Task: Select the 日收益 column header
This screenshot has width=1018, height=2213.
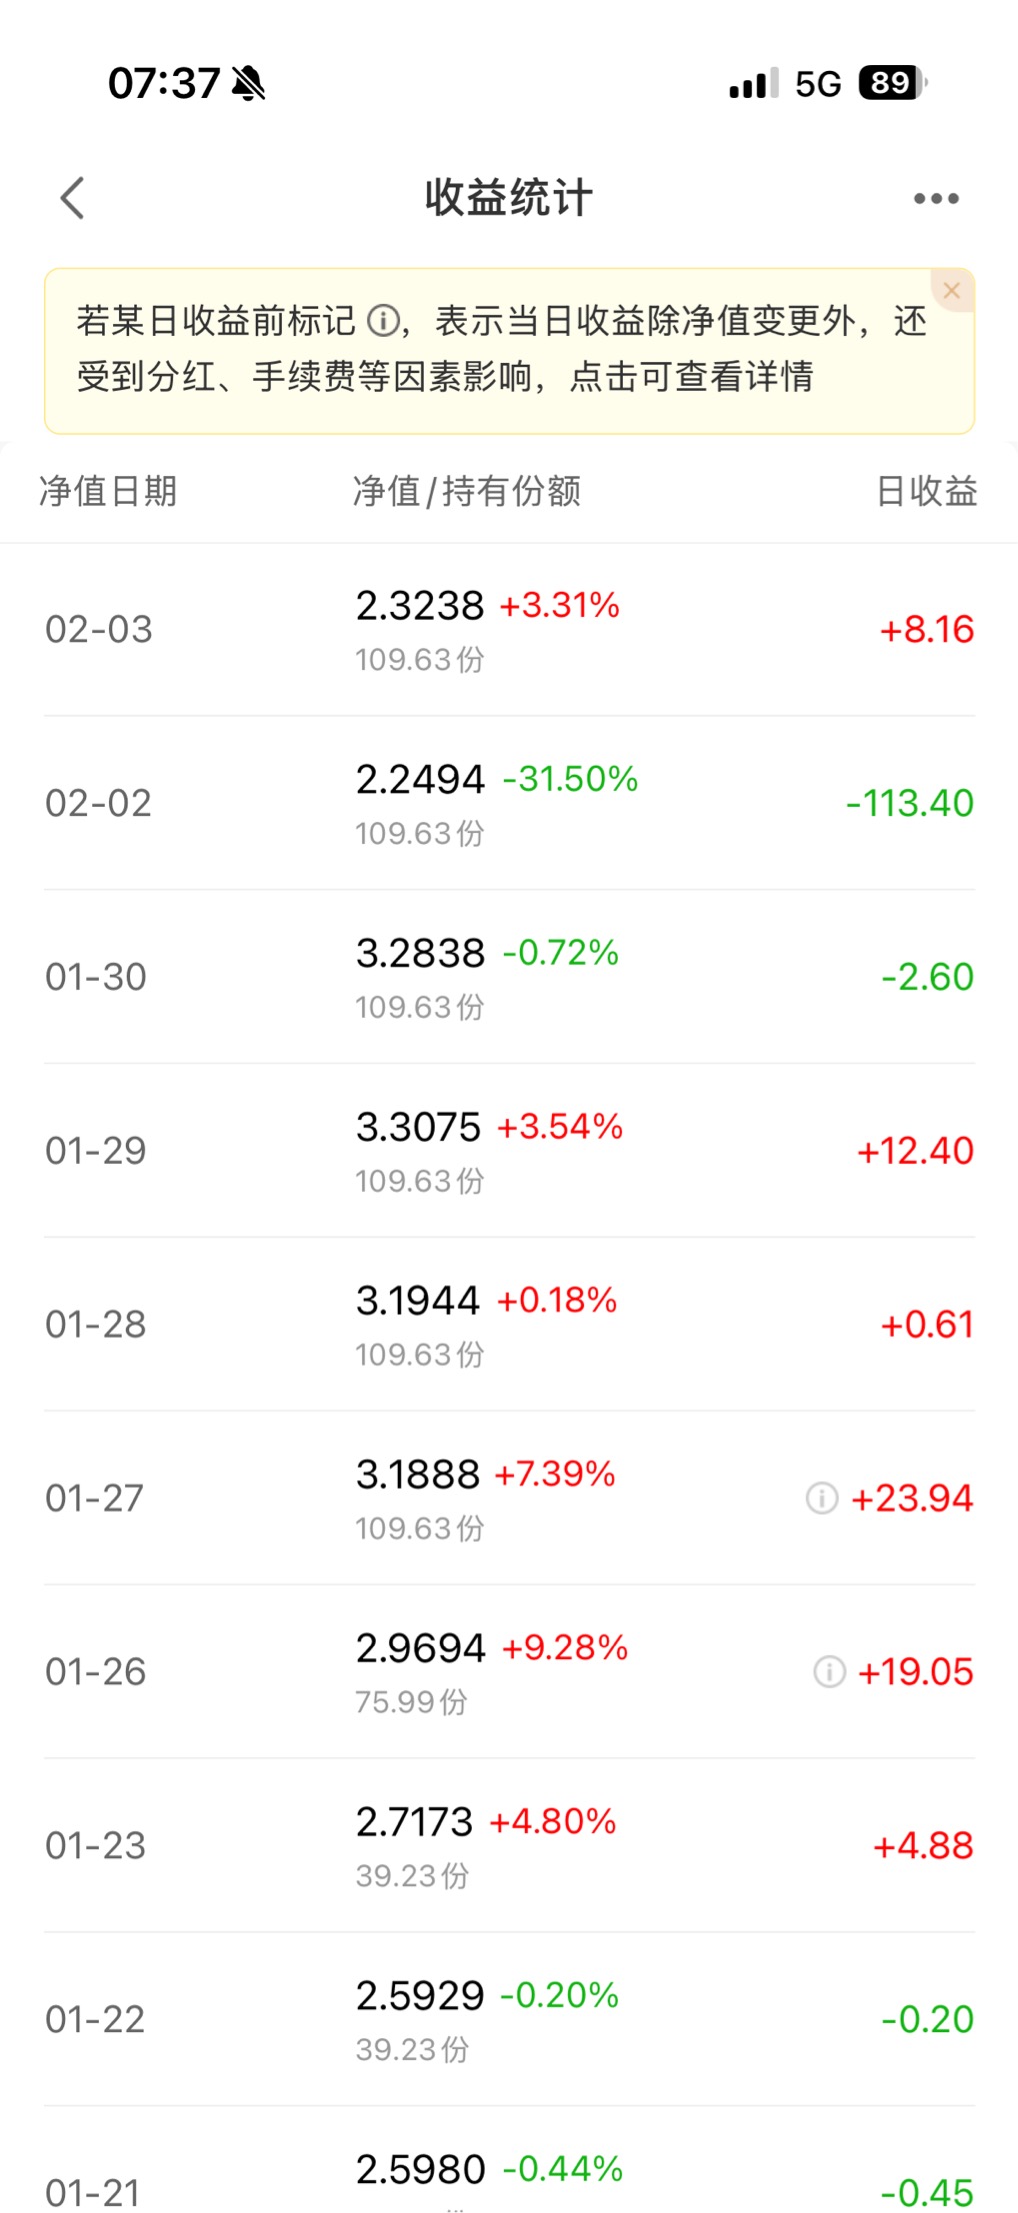Action: 927,491
